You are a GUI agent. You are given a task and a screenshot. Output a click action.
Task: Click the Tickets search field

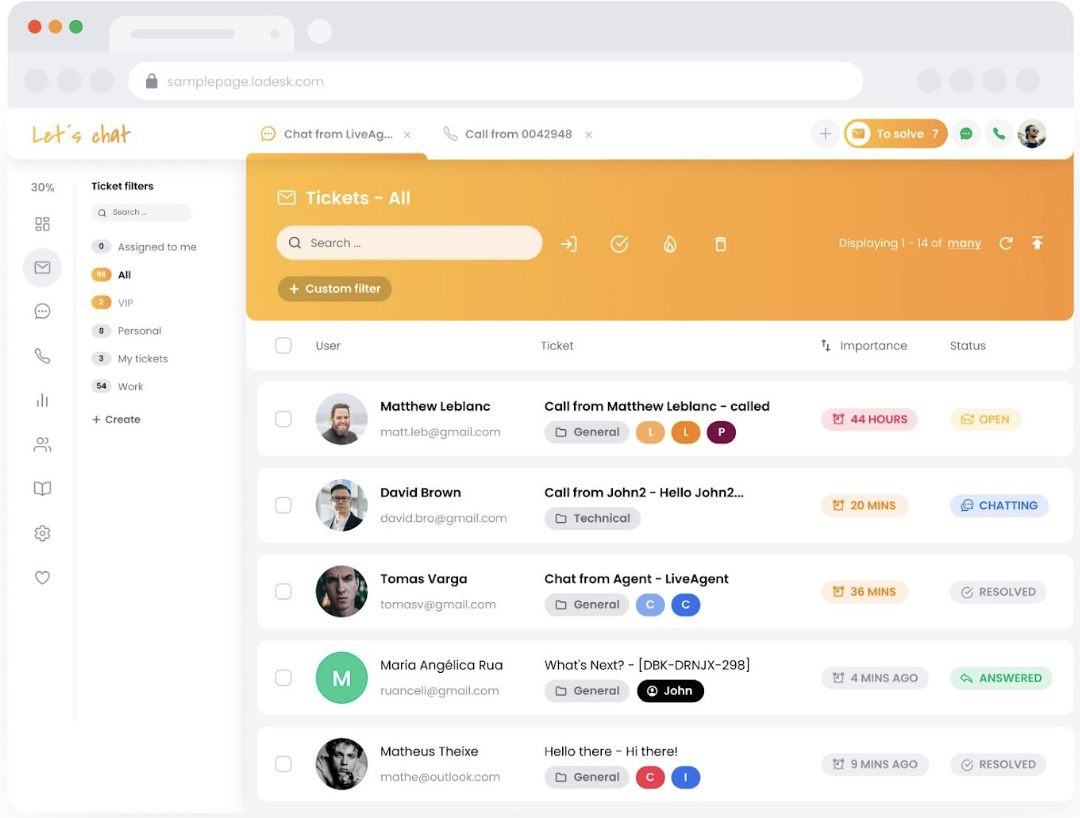click(409, 243)
